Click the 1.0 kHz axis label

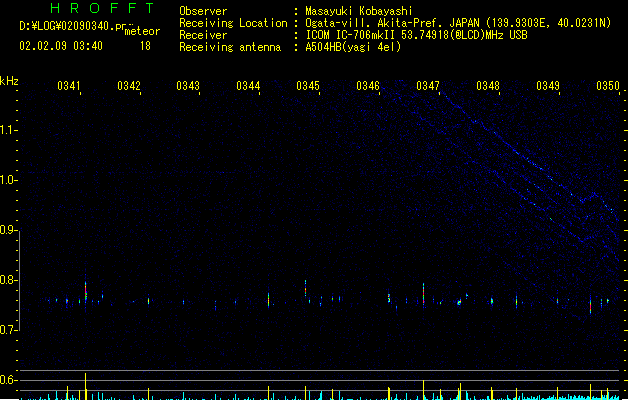point(8,180)
